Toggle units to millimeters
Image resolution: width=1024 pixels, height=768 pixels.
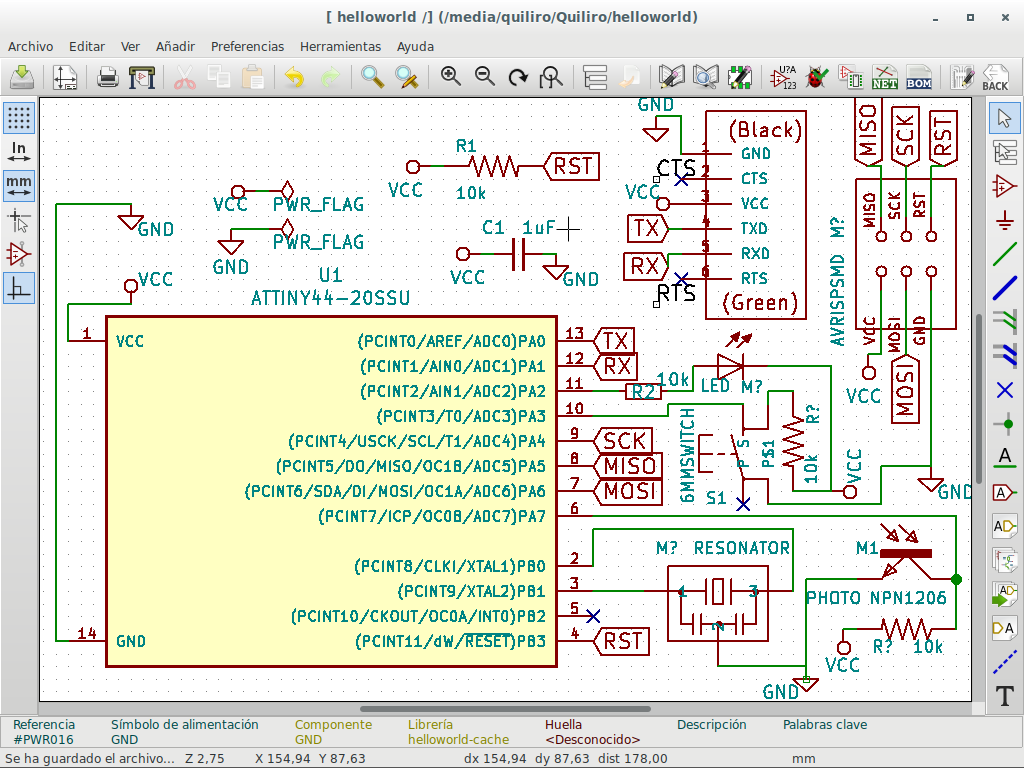18,185
